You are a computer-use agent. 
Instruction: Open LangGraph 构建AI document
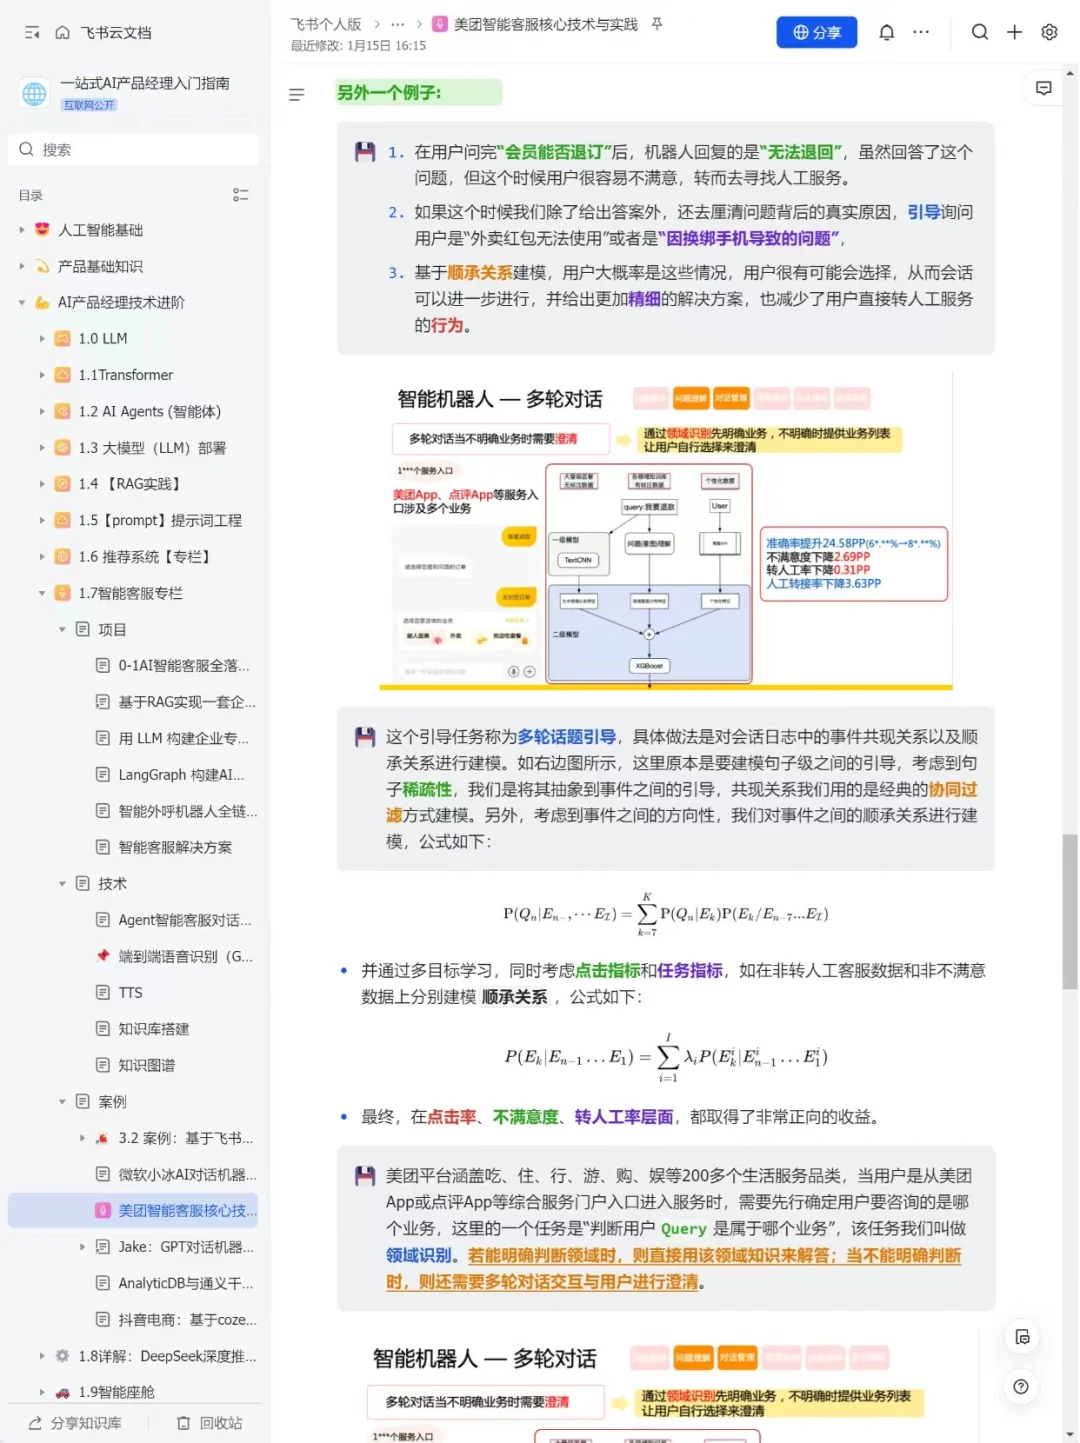(x=181, y=774)
